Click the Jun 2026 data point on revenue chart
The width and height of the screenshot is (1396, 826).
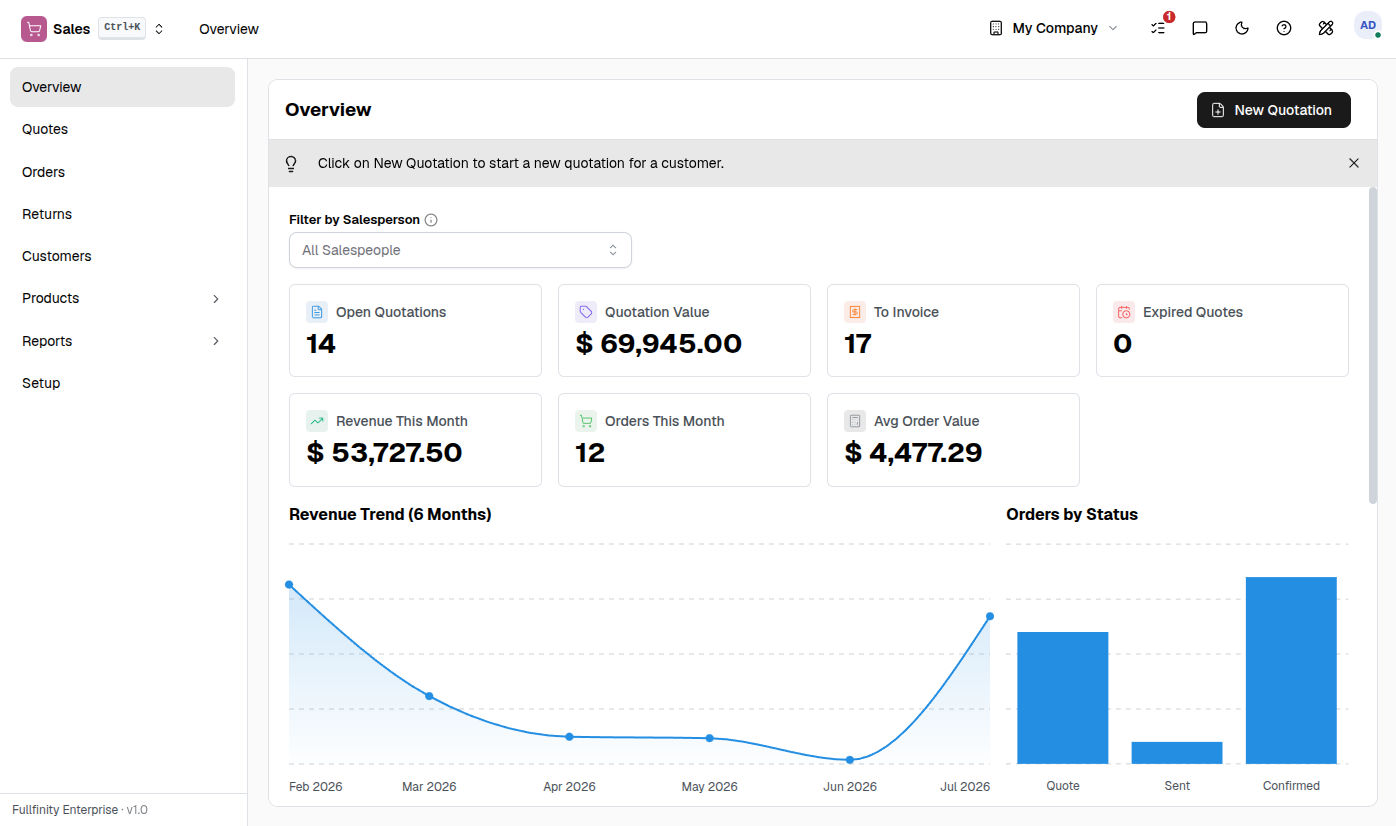pyautogui.click(x=850, y=760)
